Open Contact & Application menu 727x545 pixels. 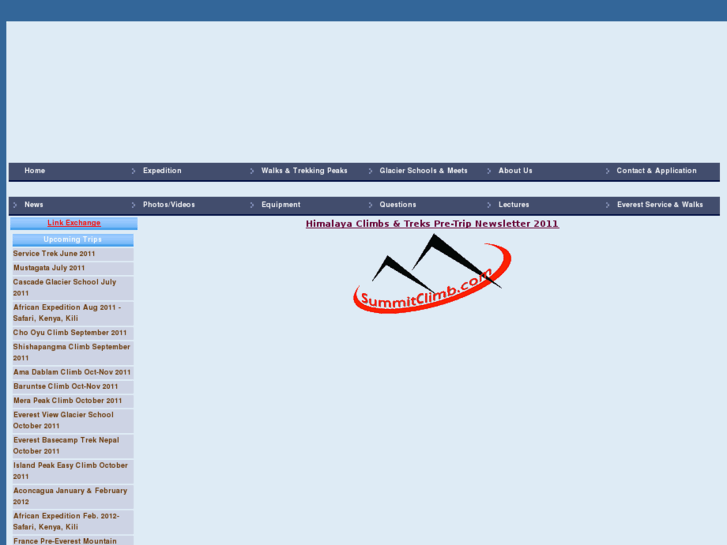click(656, 171)
